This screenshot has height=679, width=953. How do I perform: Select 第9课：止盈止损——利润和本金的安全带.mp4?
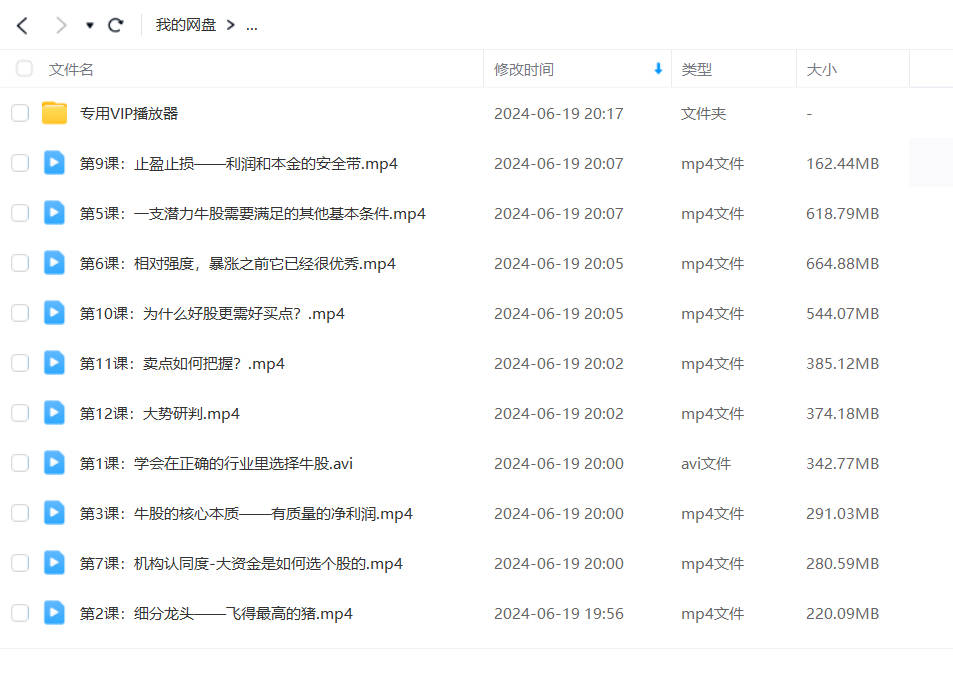point(239,164)
